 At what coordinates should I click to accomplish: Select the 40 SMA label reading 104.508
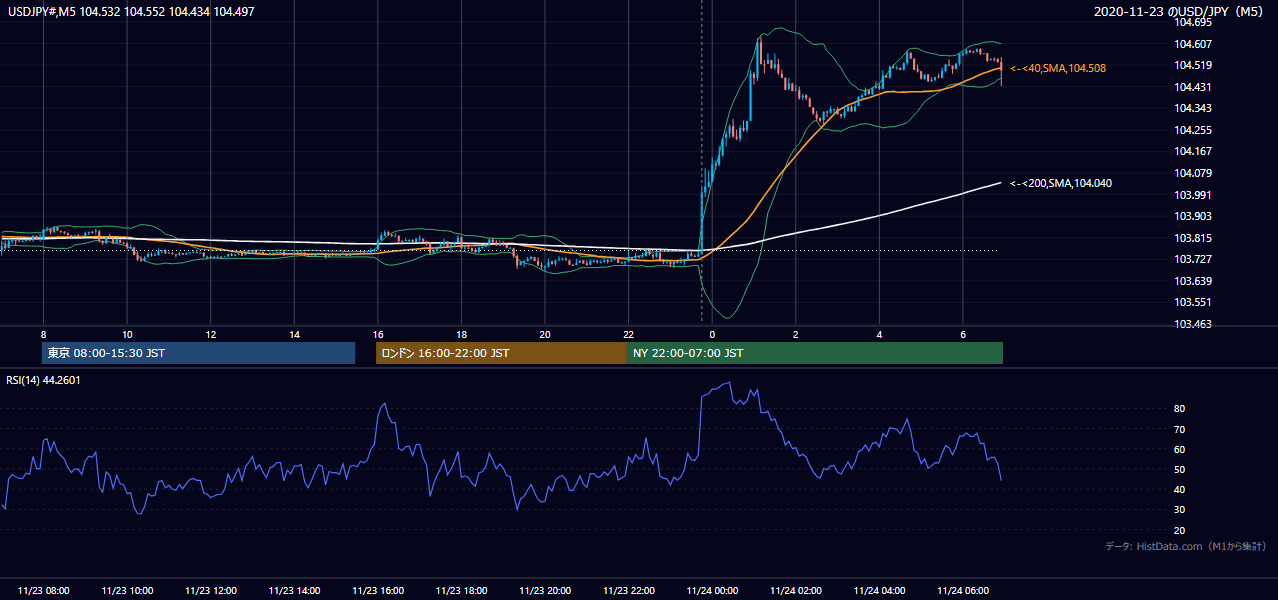tap(1058, 68)
